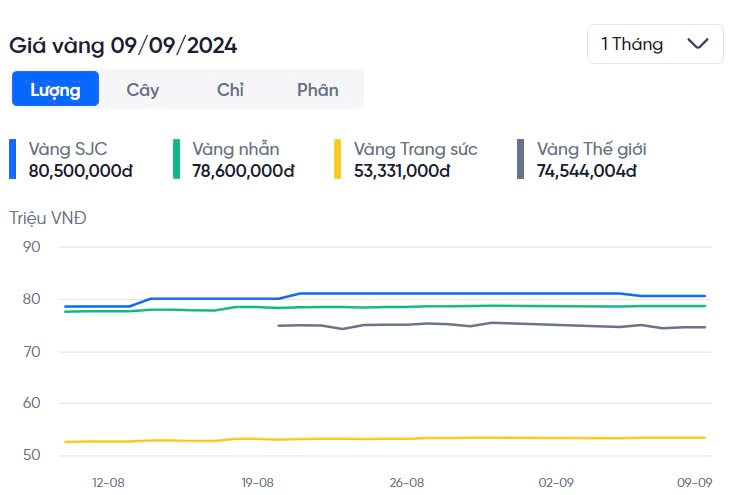
Task: Toggle the Vàng Trang sức legend series
Action: (415, 149)
